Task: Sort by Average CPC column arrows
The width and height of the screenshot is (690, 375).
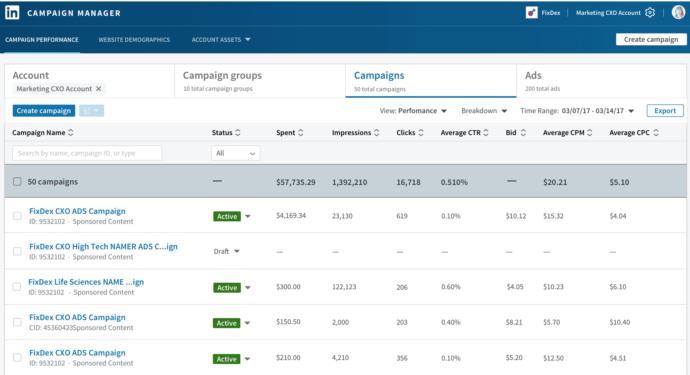Action: (656, 132)
